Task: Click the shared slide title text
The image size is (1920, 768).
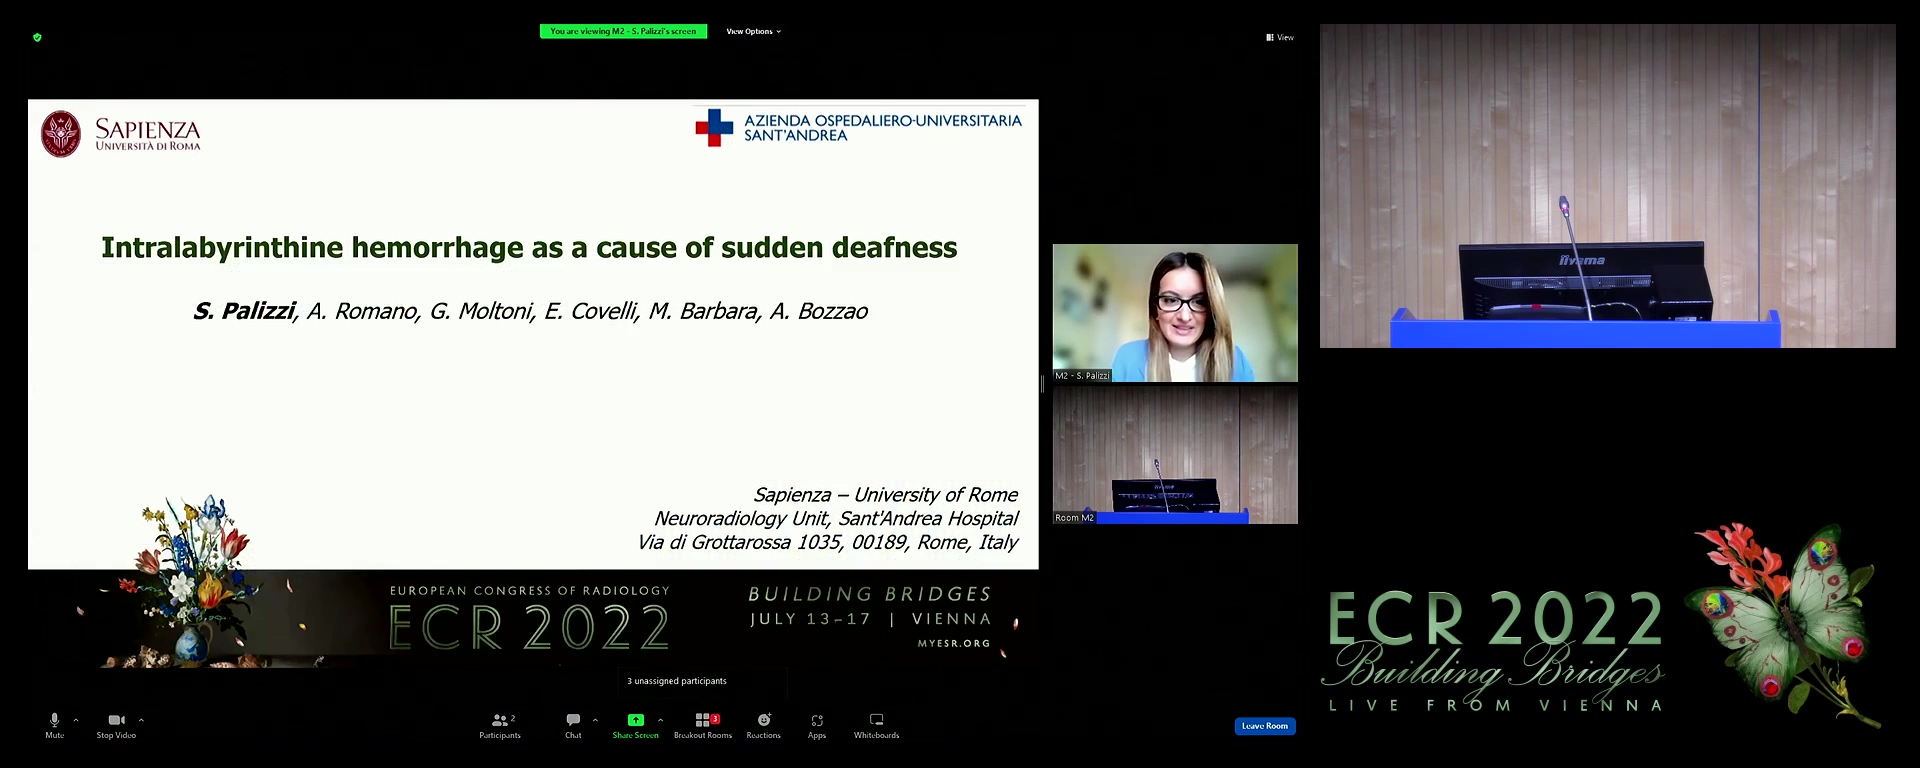Action: click(529, 247)
